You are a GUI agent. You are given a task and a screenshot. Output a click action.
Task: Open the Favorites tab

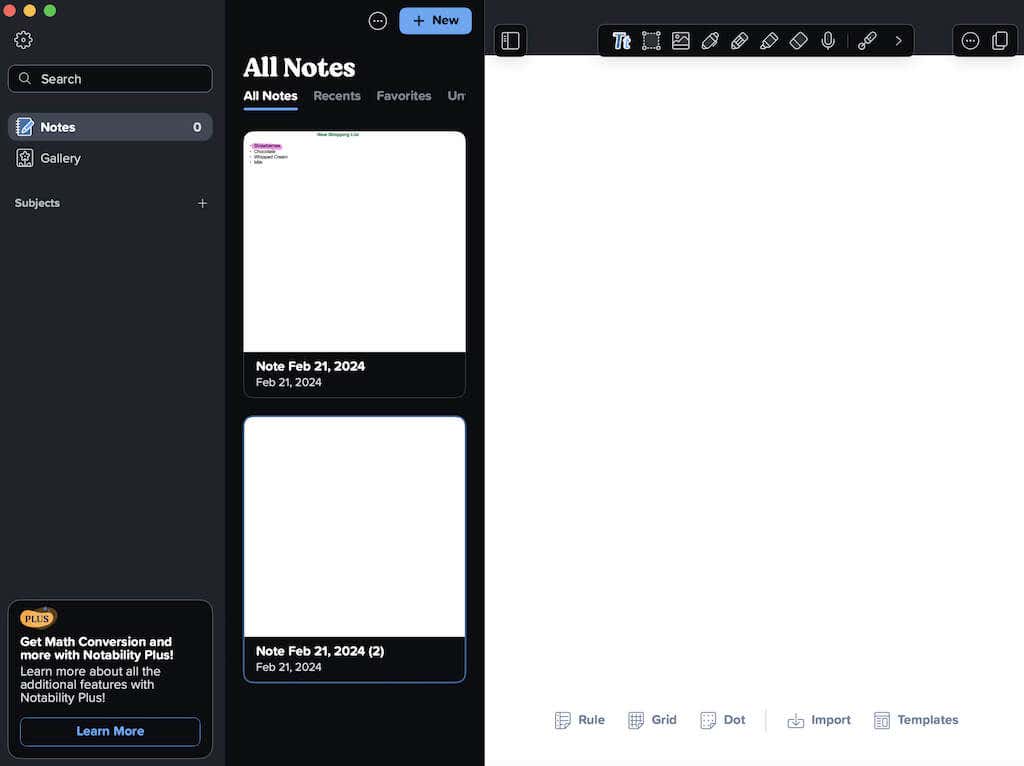403,95
